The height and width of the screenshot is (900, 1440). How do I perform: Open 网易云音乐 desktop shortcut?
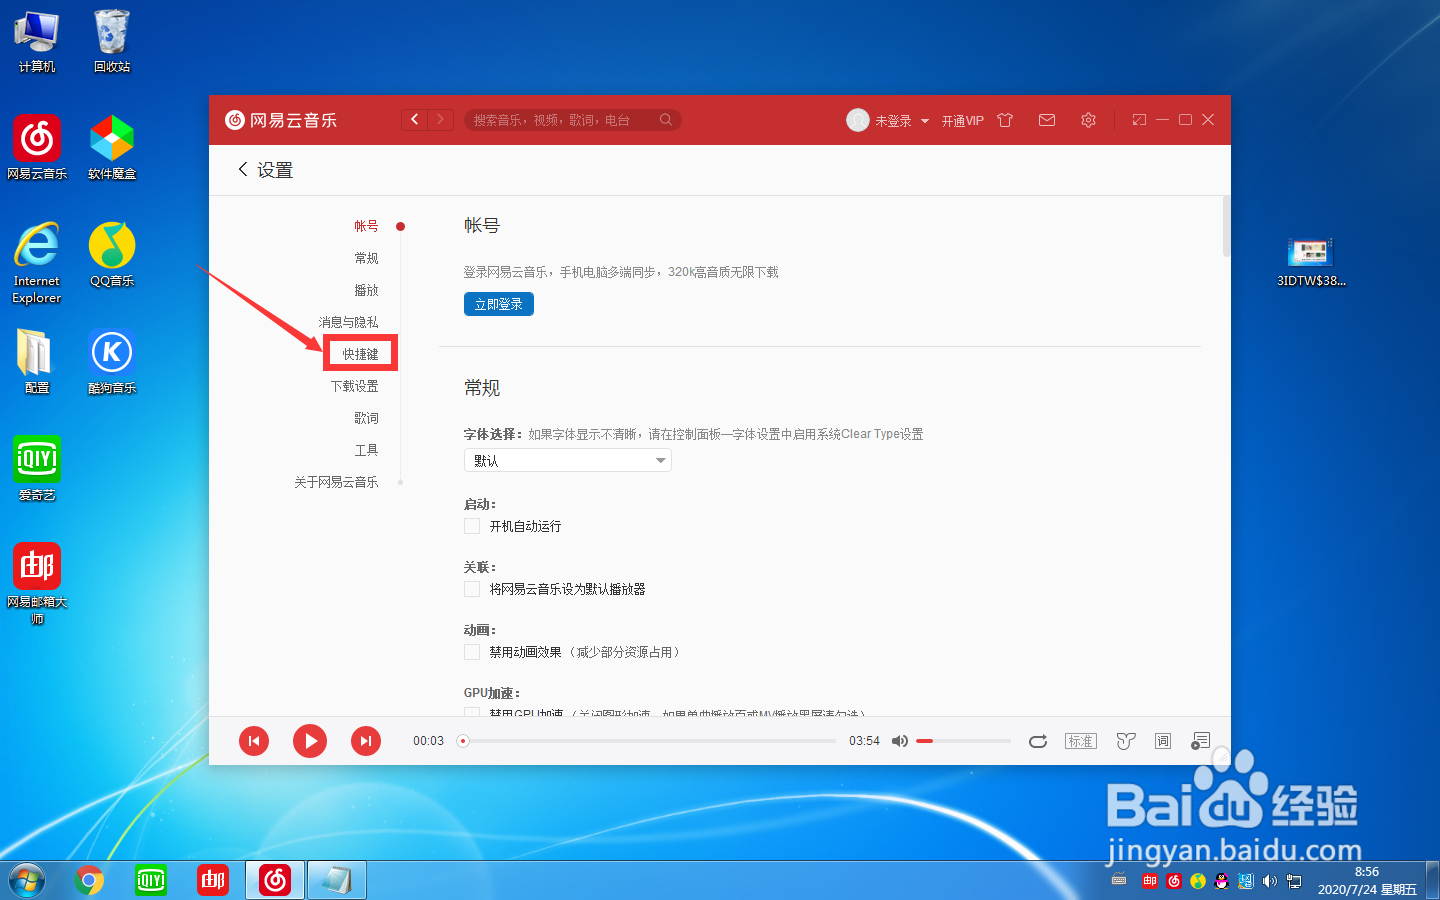pos(37,147)
